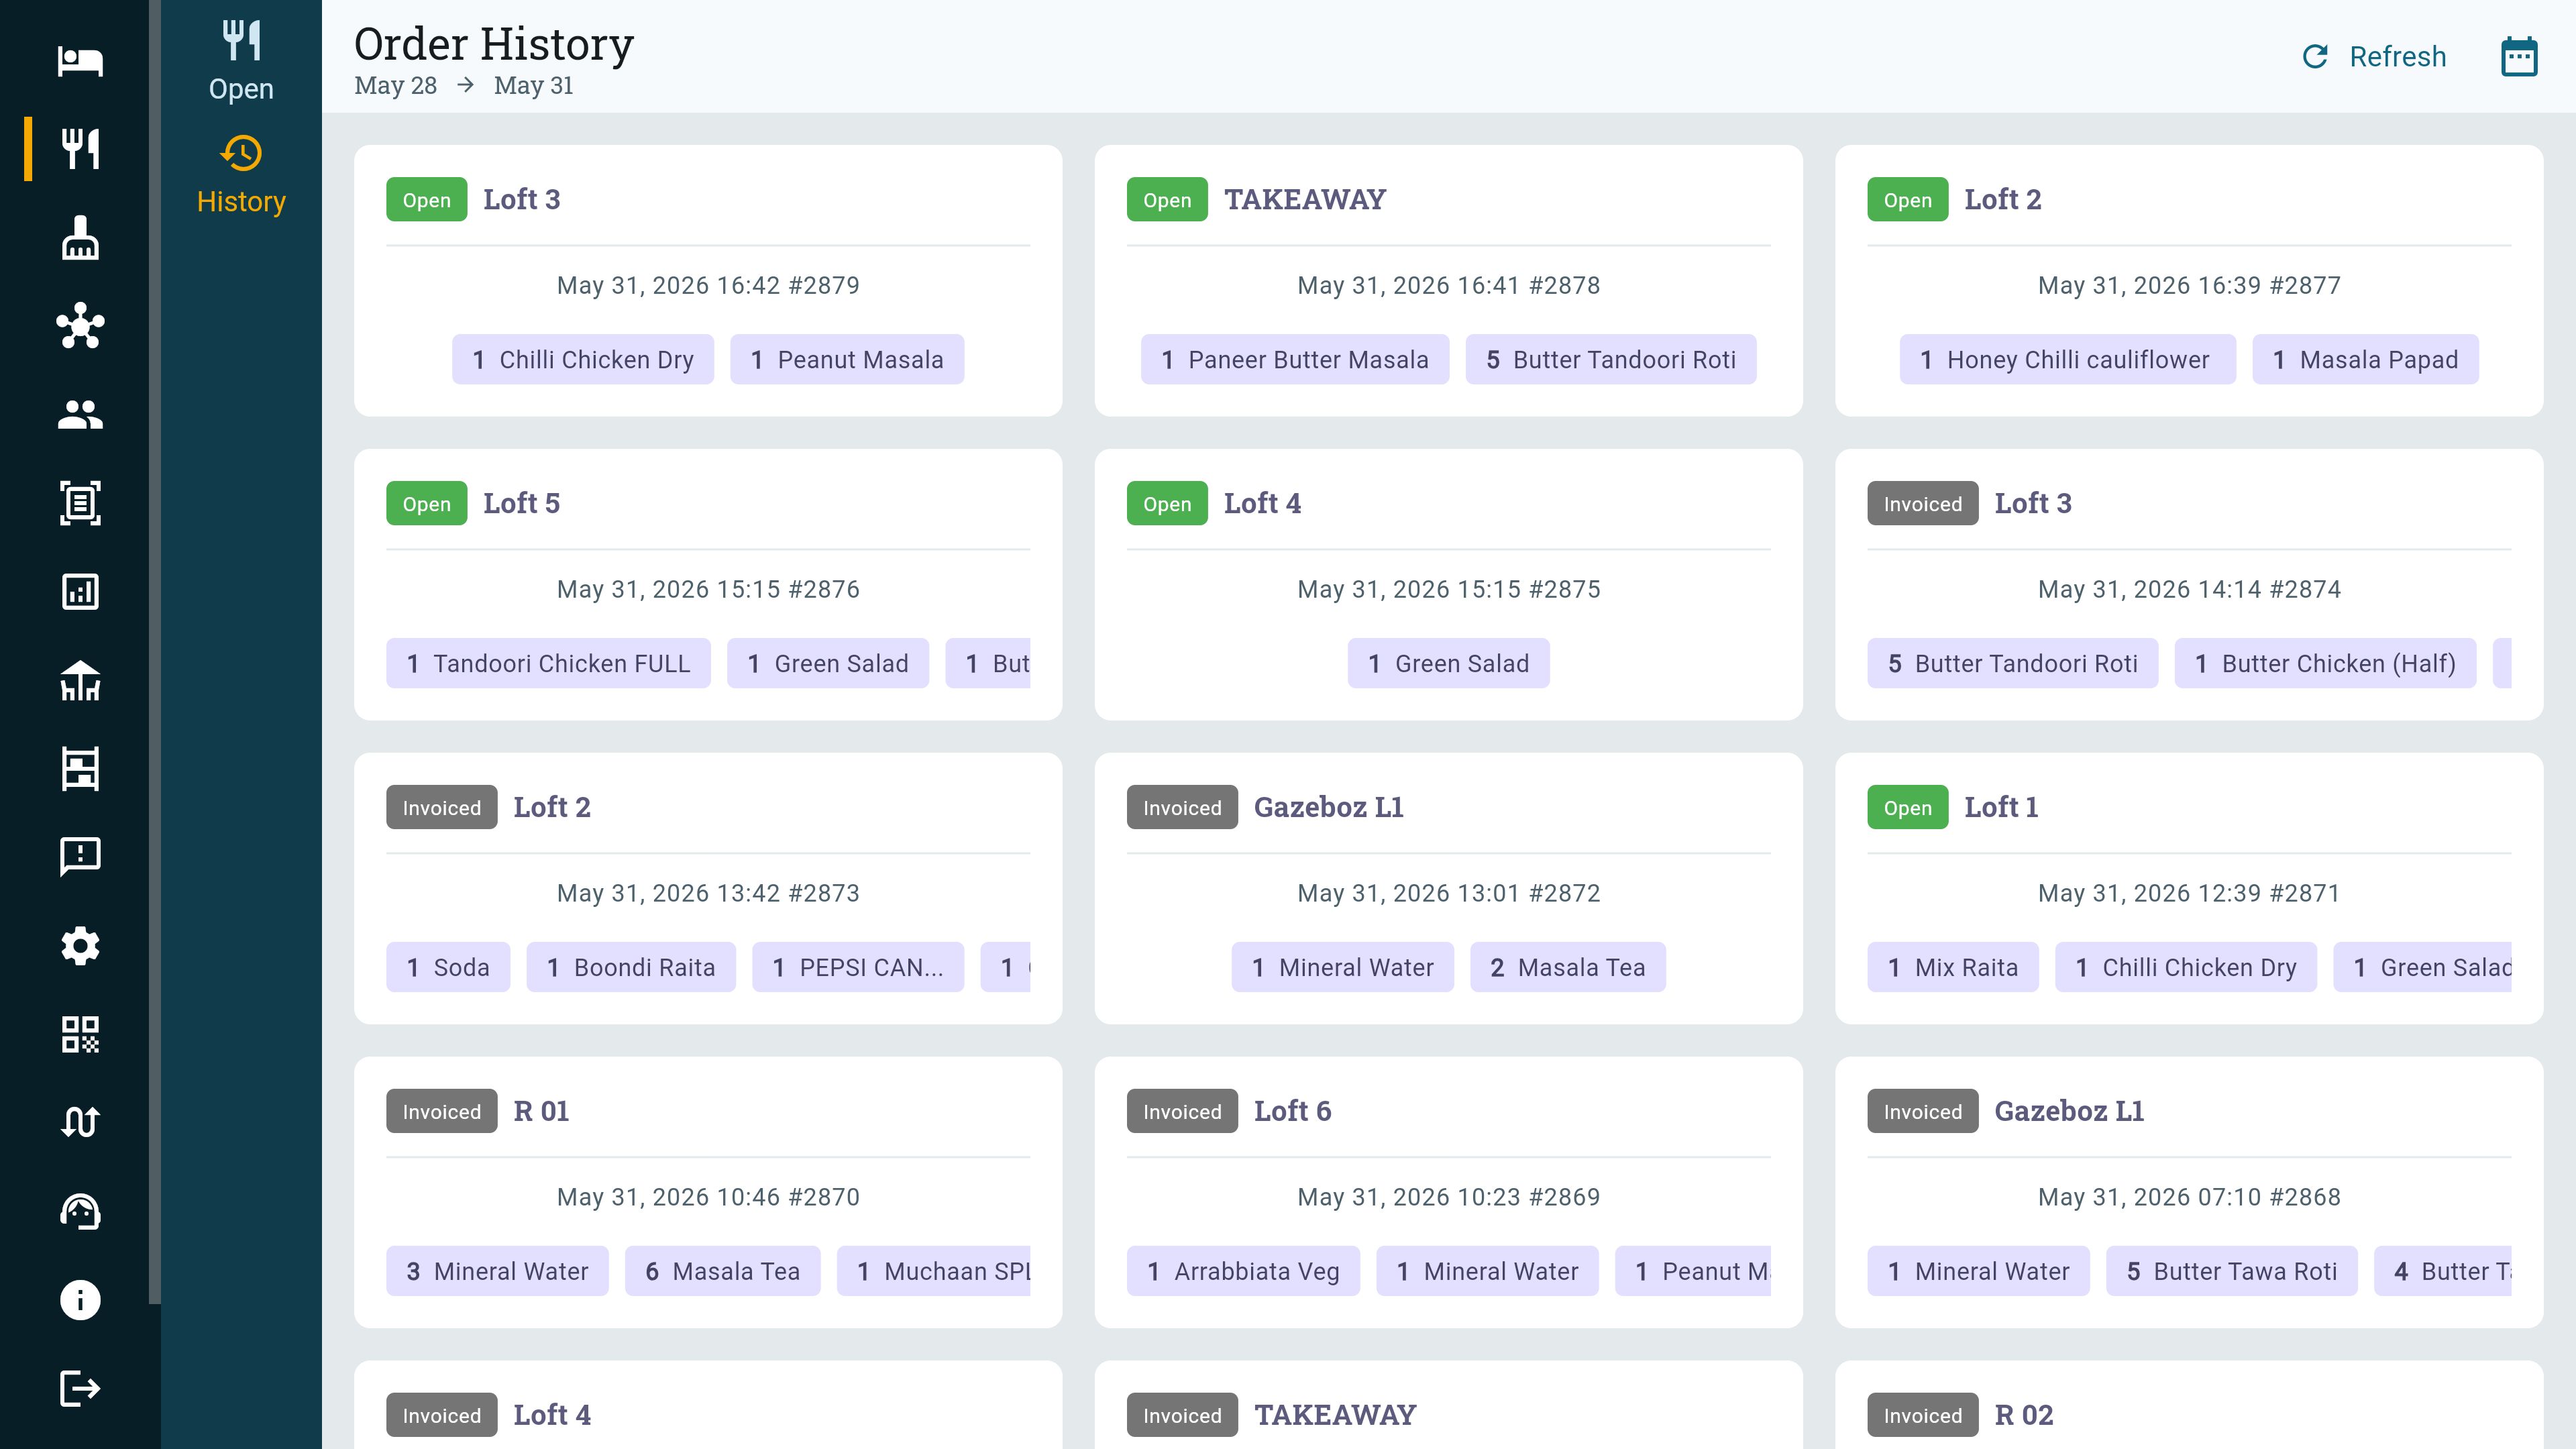The width and height of the screenshot is (2576, 1449).
Task: Click order text May 31, 2026 15:15 #2875
Action: pyautogui.click(x=1448, y=590)
